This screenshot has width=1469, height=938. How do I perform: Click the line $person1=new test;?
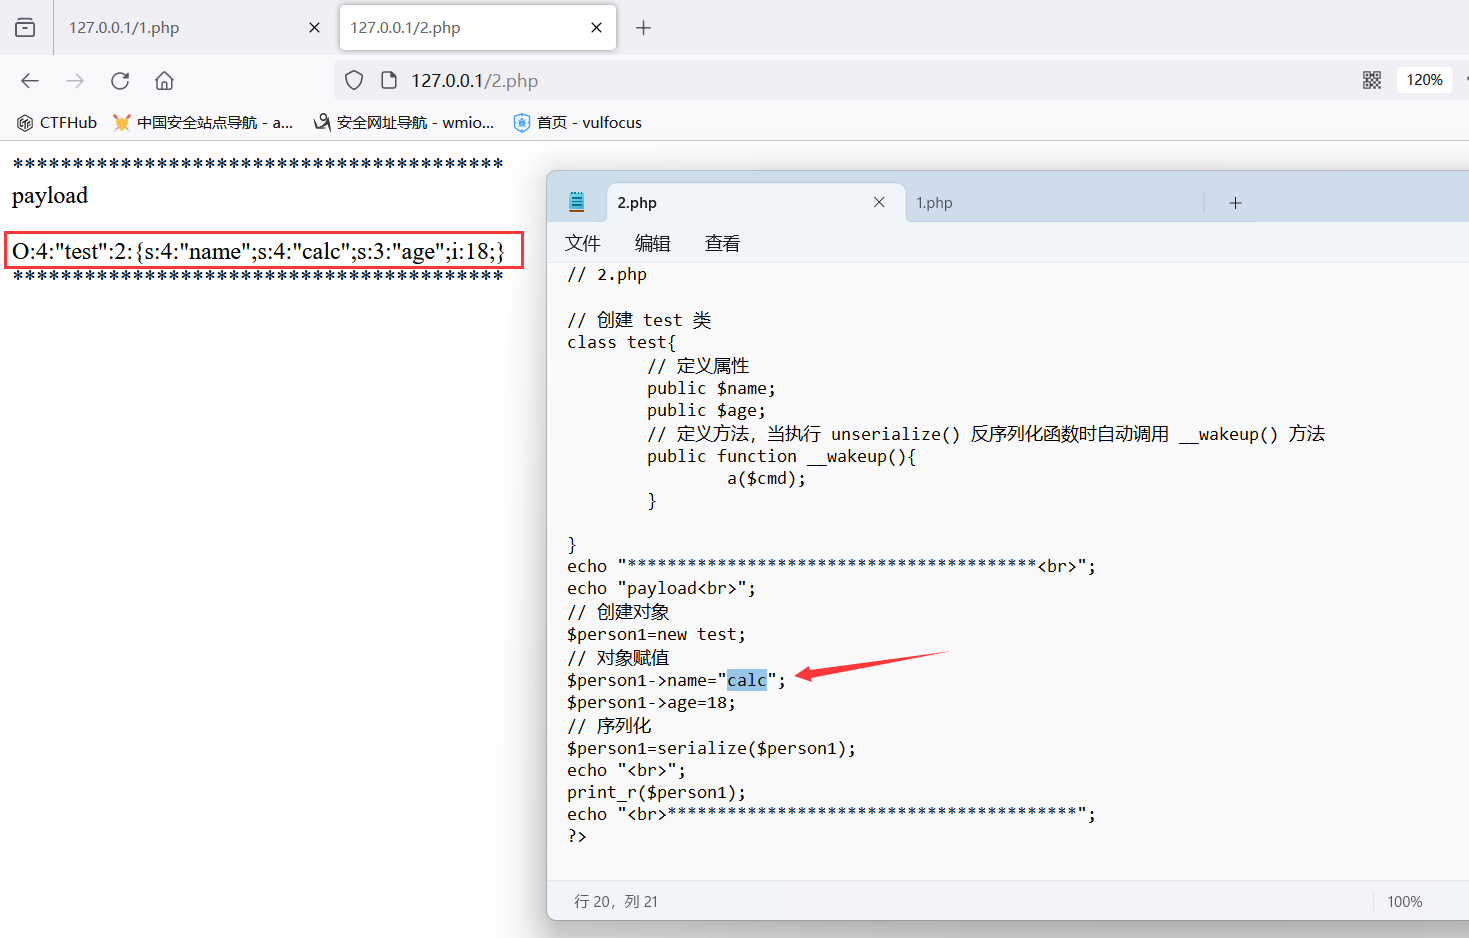(x=657, y=634)
